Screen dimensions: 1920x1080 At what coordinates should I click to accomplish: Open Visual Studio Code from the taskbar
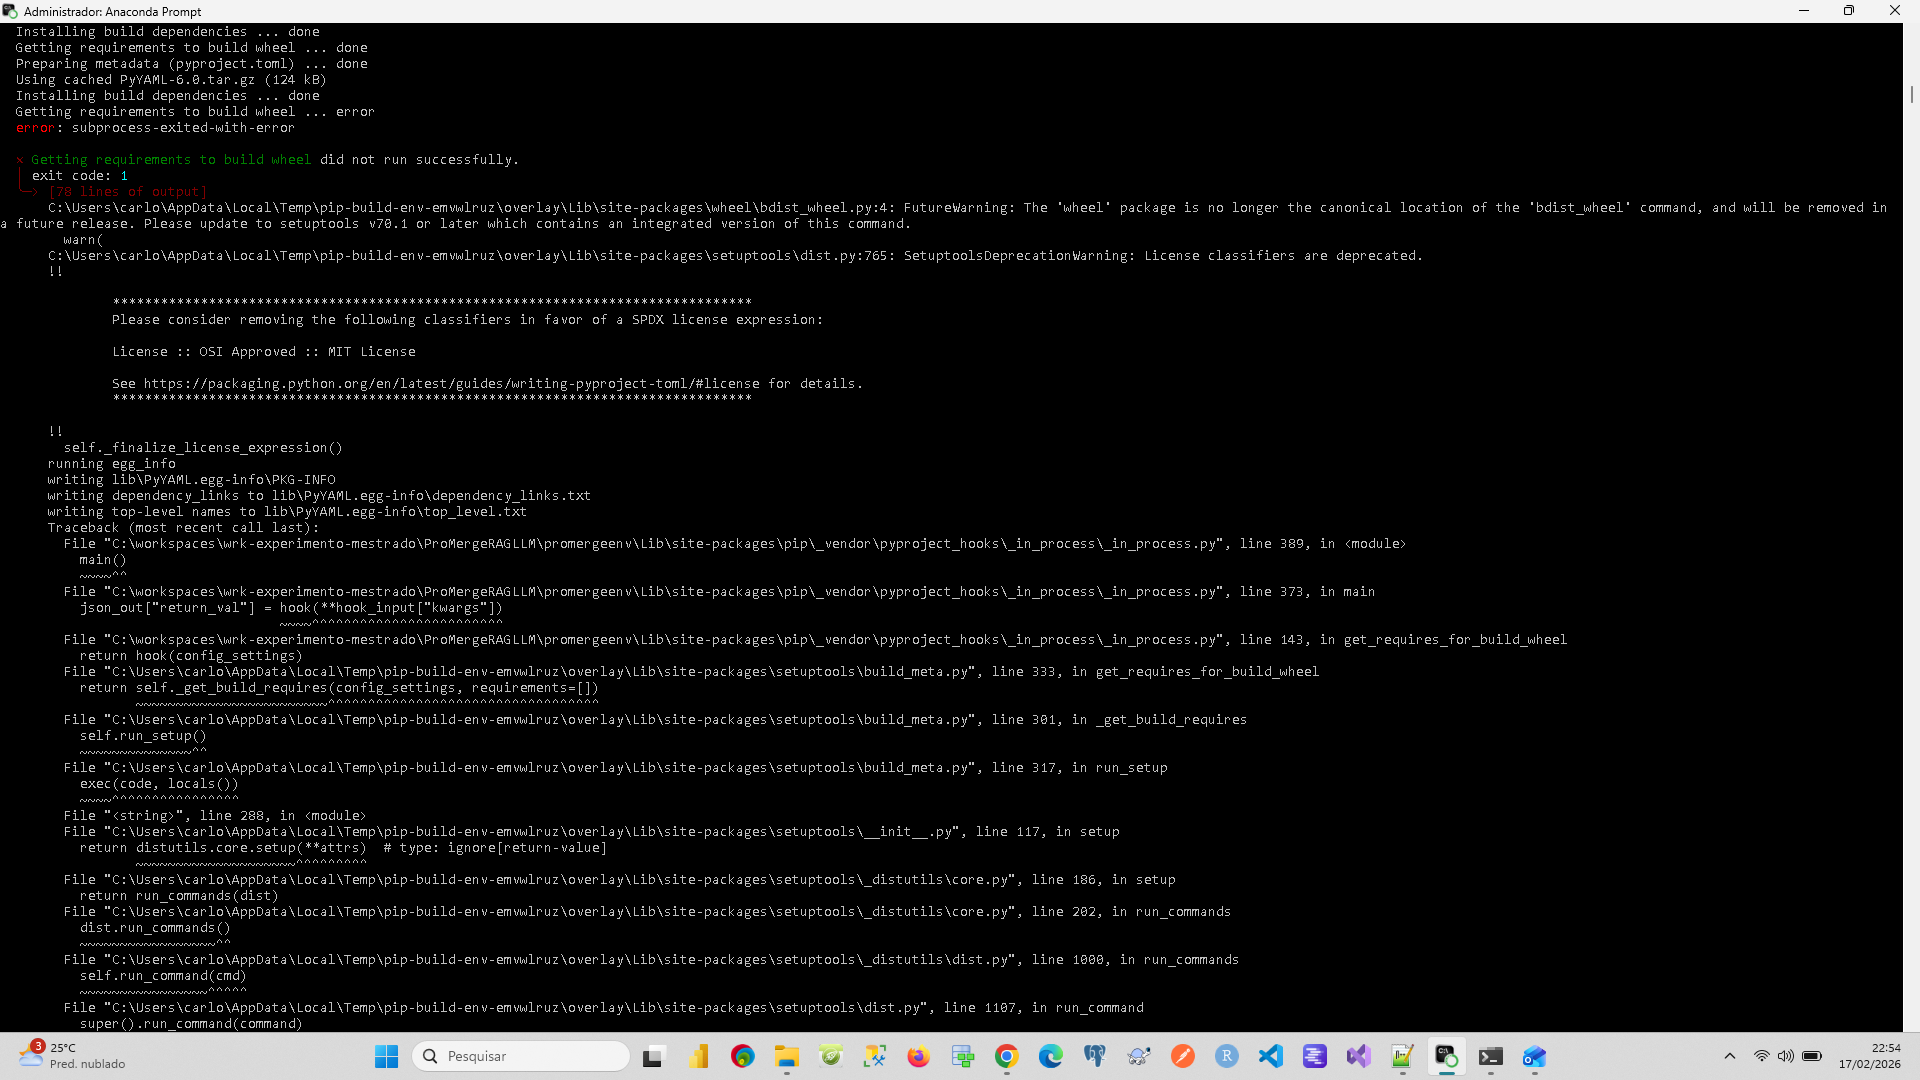[1270, 1056]
